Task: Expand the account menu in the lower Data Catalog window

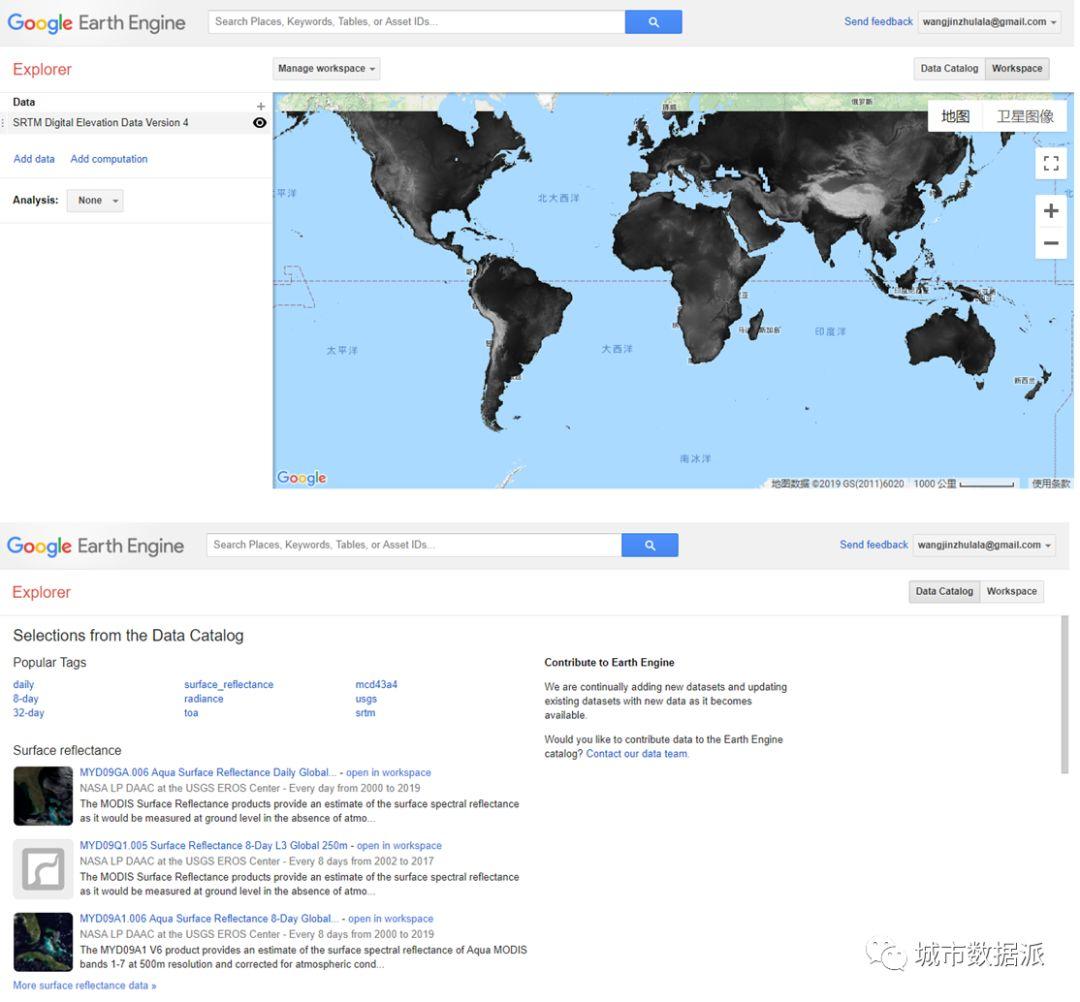Action: point(984,545)
